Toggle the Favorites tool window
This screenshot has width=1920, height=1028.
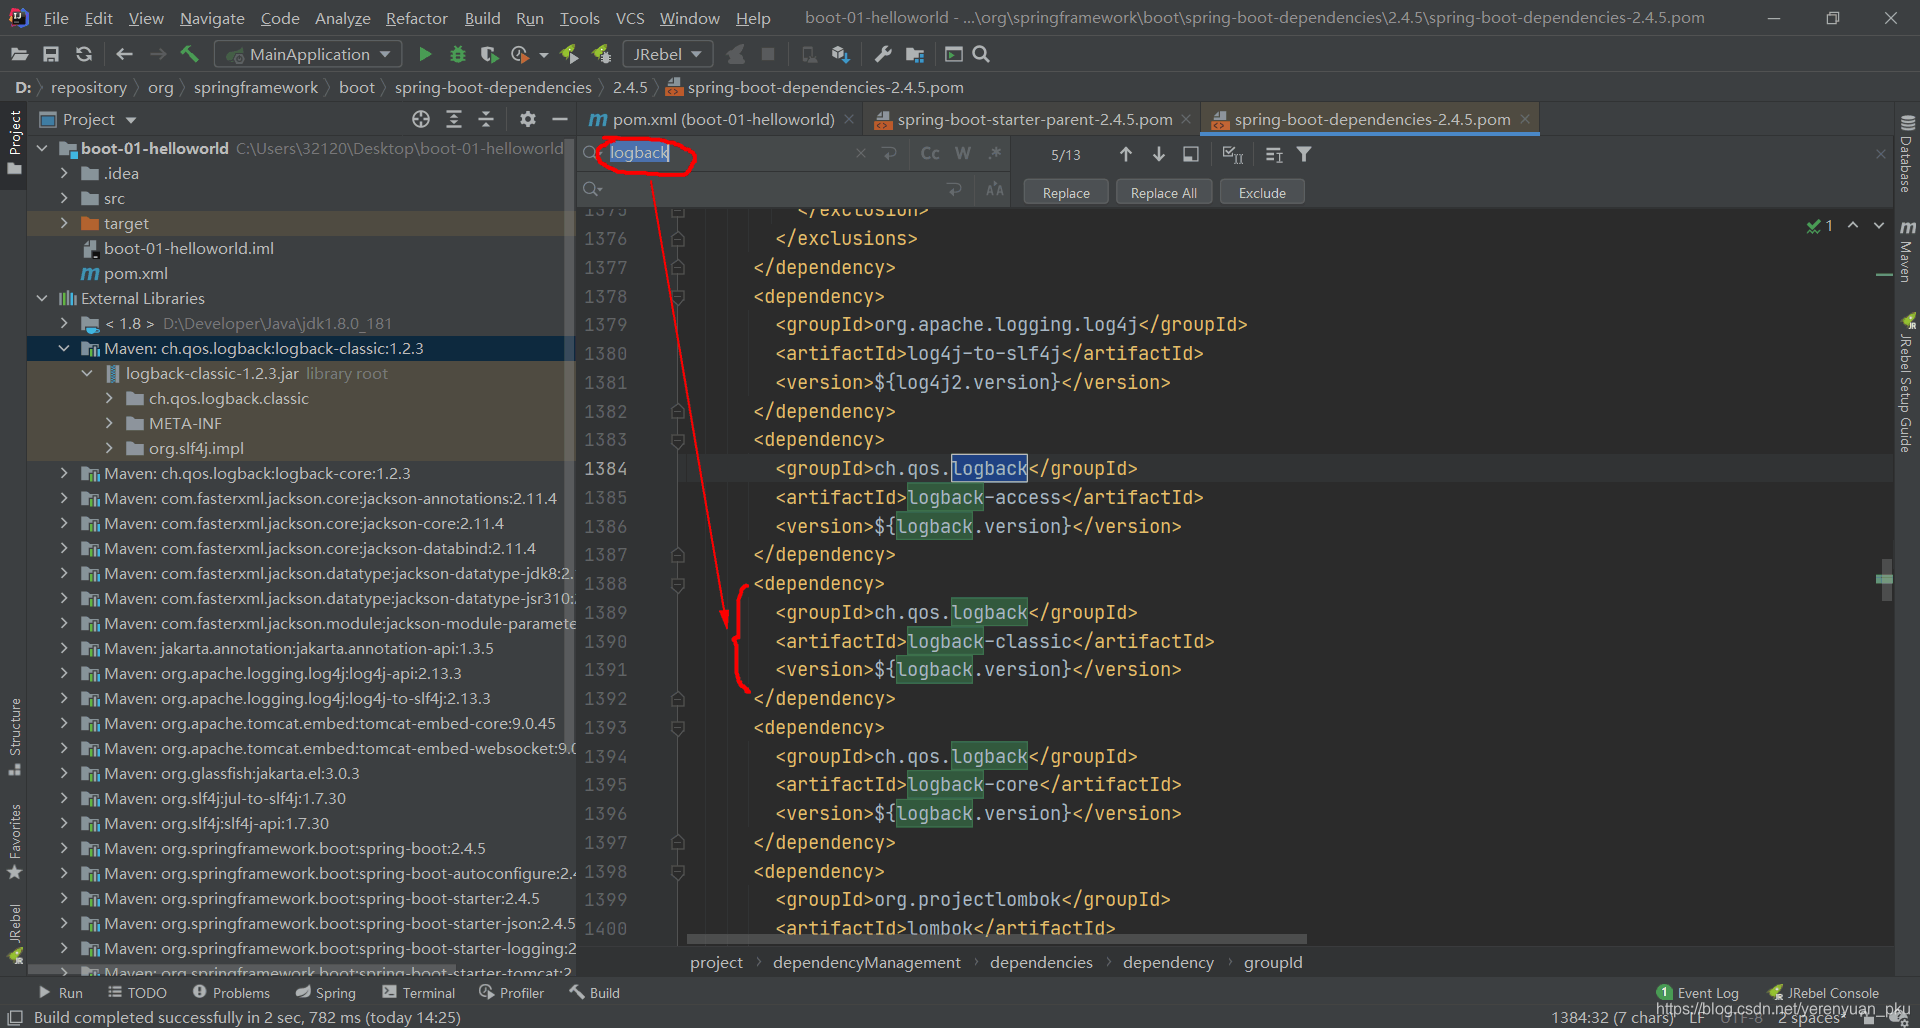(15, 841)
